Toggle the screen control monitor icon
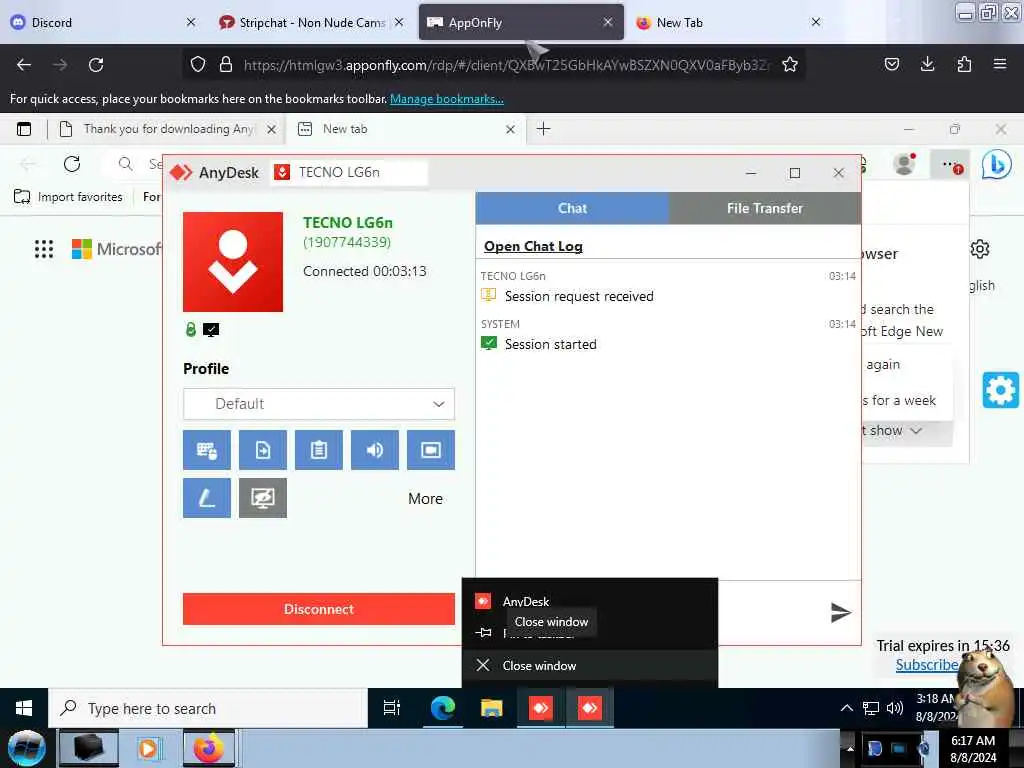Image resolution: width=1024 pixels, height=768 pixels. coord(431,450)
